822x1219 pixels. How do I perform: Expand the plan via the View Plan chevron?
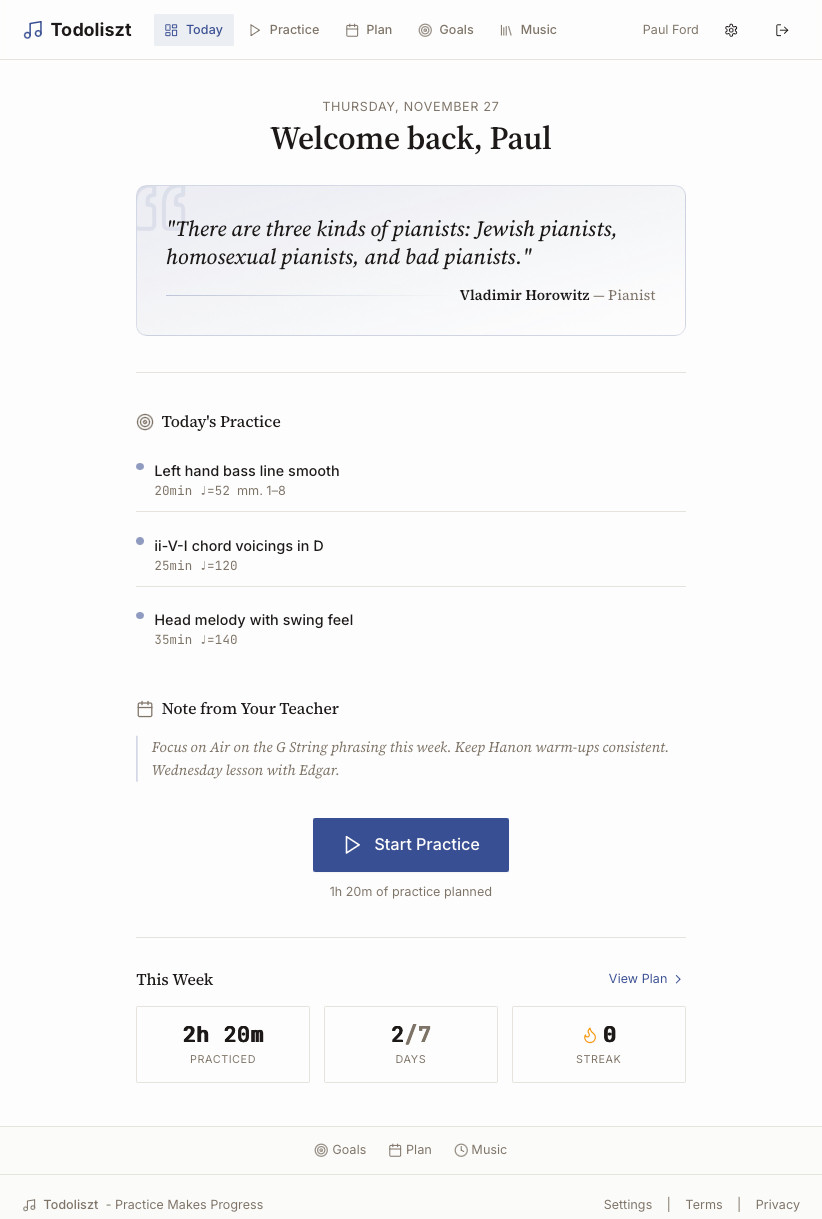point(678,979)
